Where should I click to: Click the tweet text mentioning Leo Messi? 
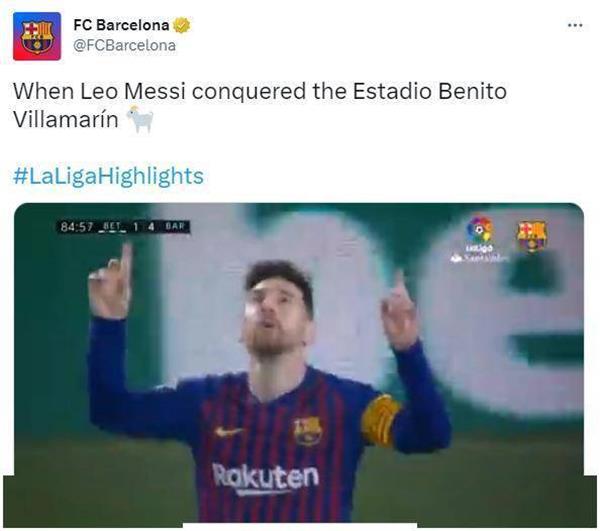pos(260,91)
